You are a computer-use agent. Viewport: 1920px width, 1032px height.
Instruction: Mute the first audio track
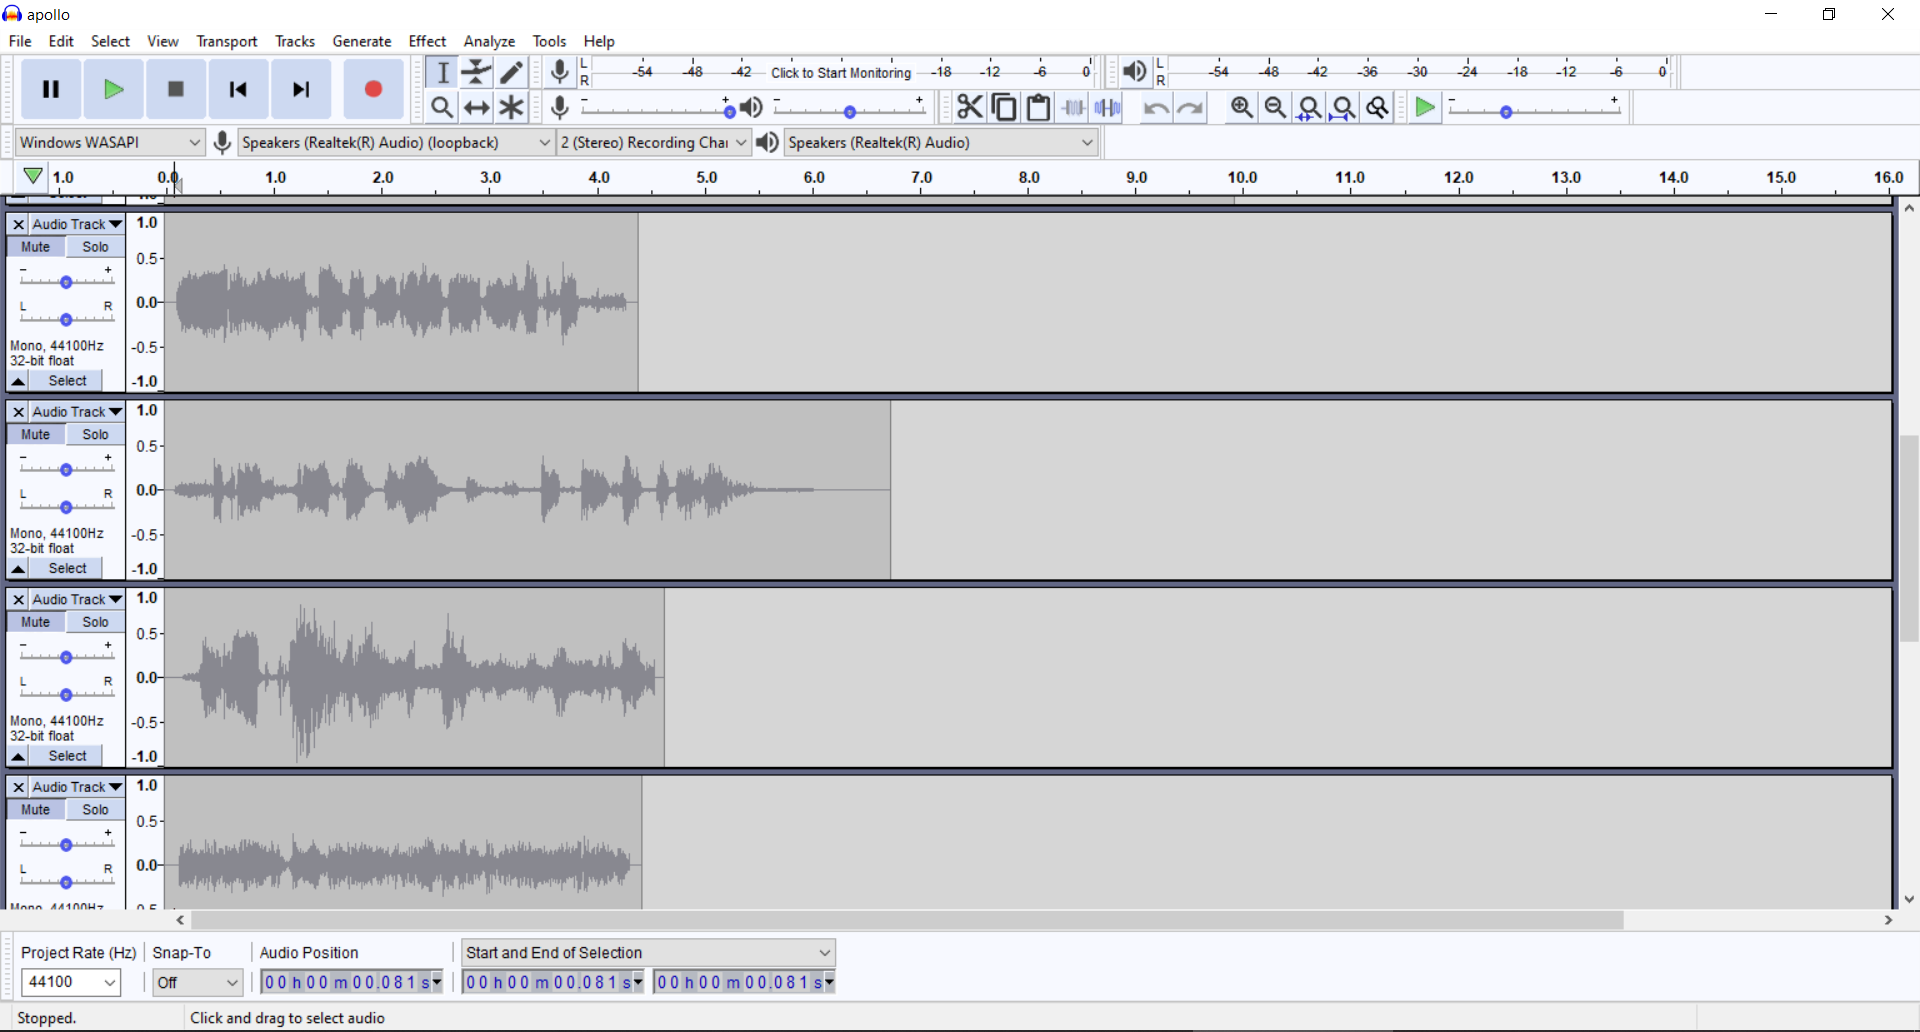(35, 246)
